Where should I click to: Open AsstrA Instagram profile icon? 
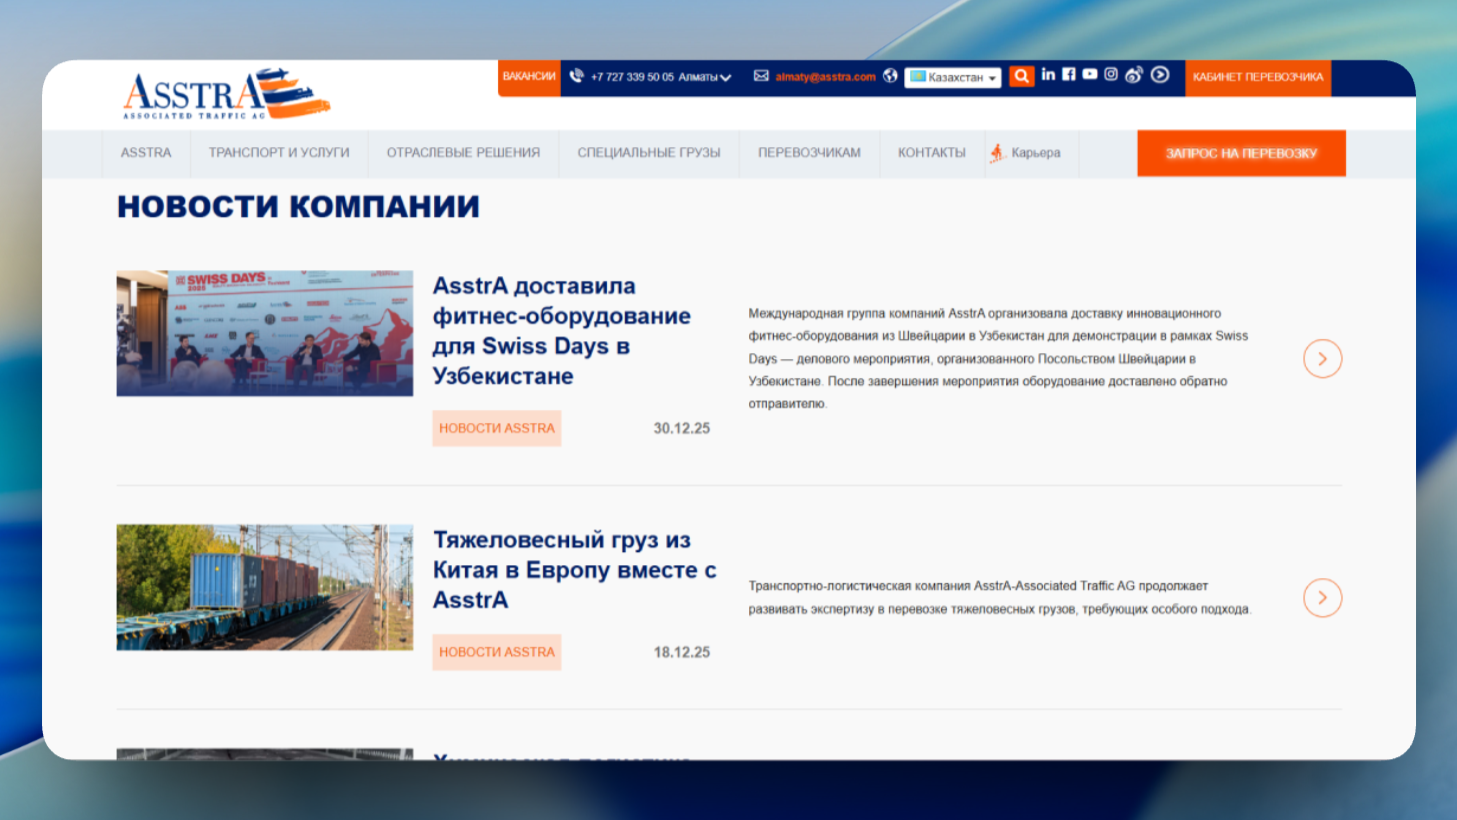click(1111, 74)
